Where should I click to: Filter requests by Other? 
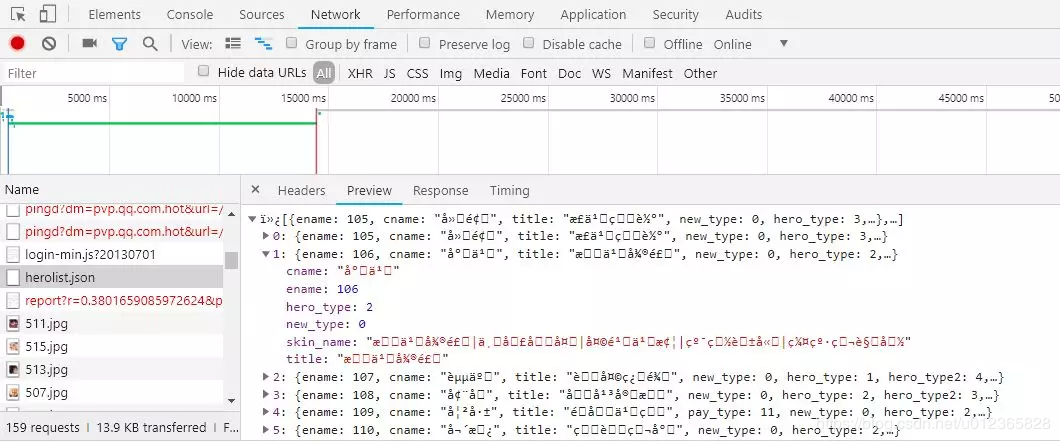click(x=700, y=74)
